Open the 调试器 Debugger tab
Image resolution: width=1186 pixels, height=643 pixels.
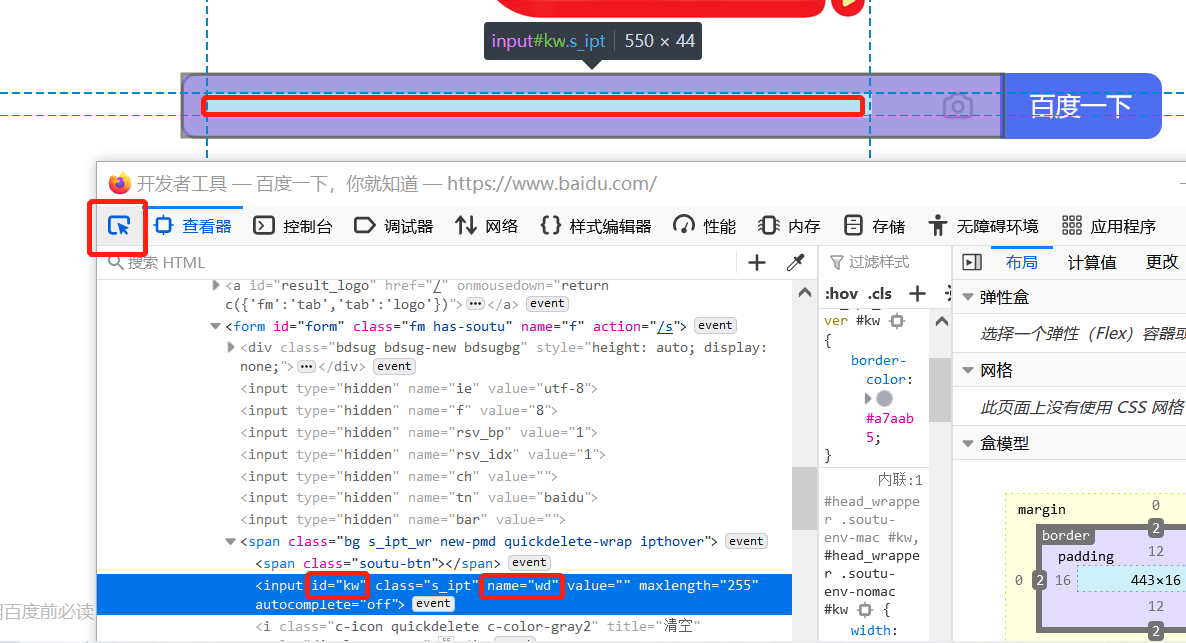click(394, 225)
